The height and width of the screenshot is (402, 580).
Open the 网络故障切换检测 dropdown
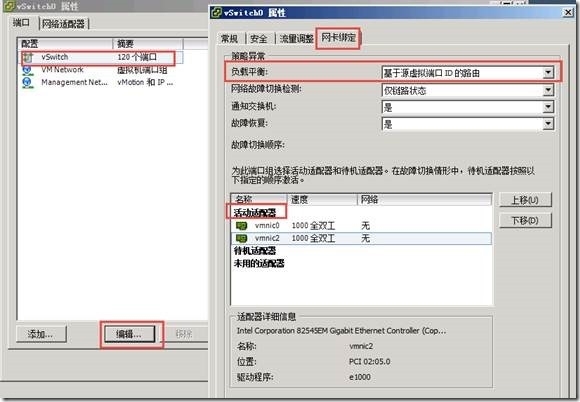[549, 90]
